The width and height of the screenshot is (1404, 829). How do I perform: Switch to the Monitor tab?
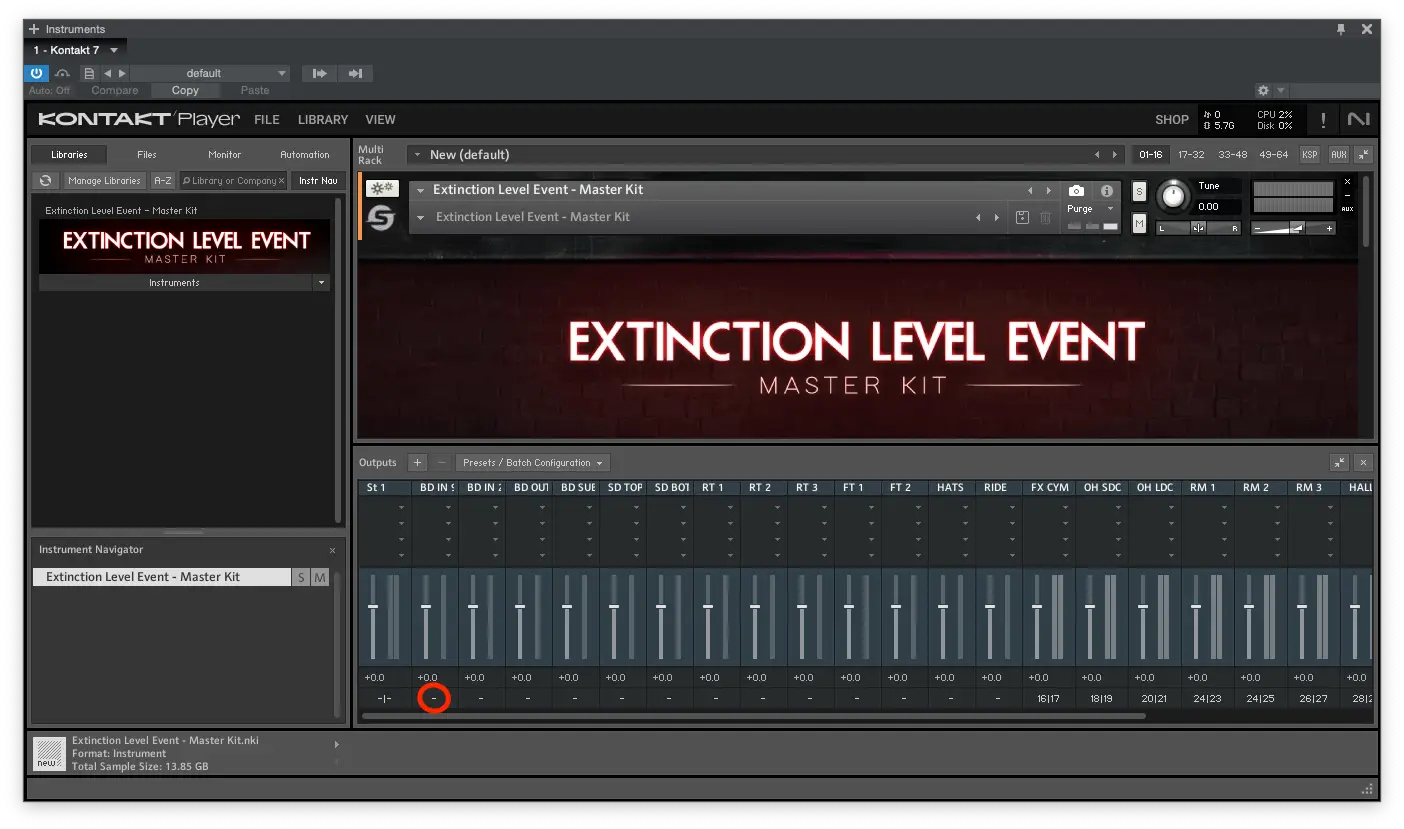pos(225,154)
